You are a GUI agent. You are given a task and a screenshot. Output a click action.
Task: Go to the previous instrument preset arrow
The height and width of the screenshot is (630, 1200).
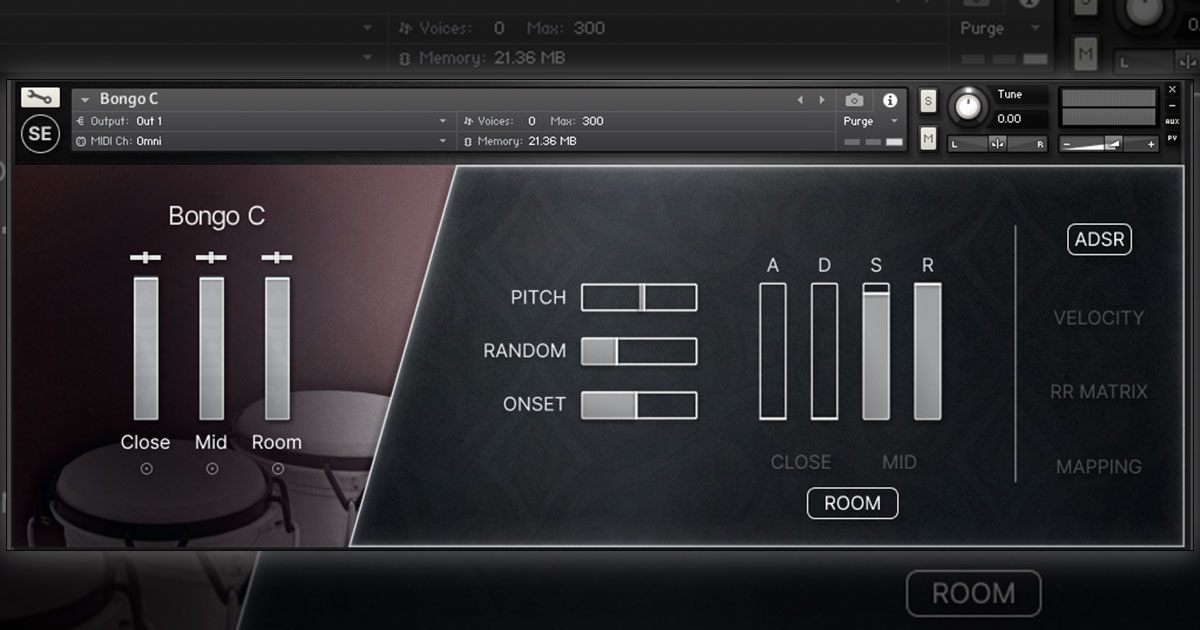(x=800, y=100)
